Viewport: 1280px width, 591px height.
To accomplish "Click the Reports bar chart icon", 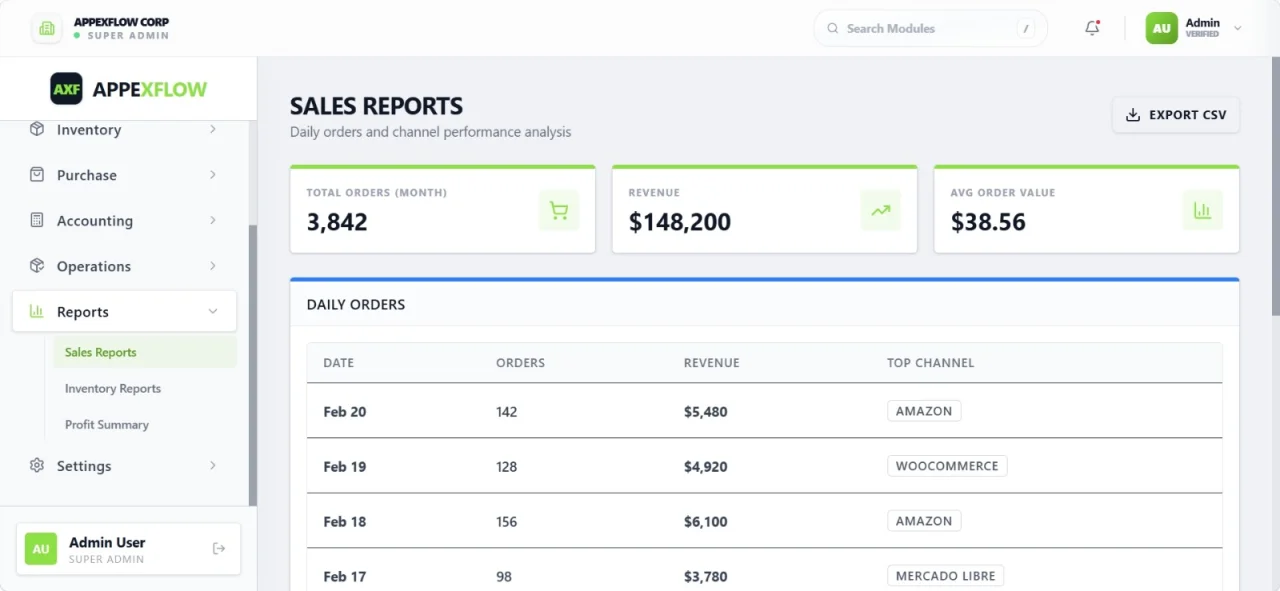I will [x=37, y=311].
